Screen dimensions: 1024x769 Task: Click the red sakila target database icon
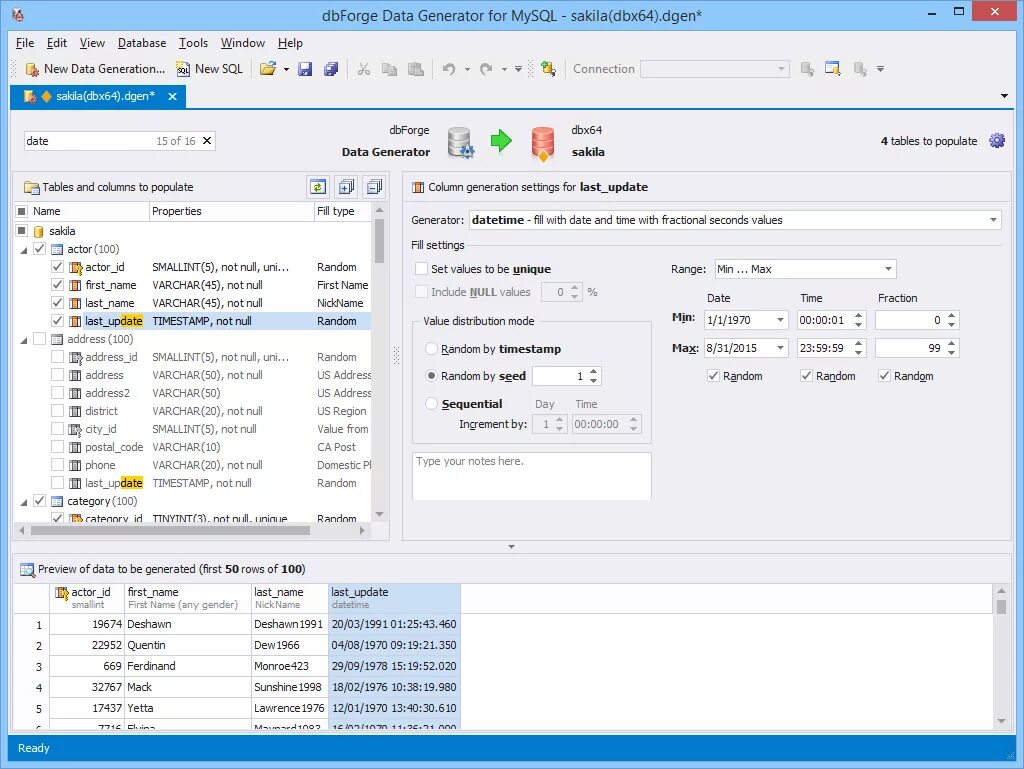click(x=543, y=144)
